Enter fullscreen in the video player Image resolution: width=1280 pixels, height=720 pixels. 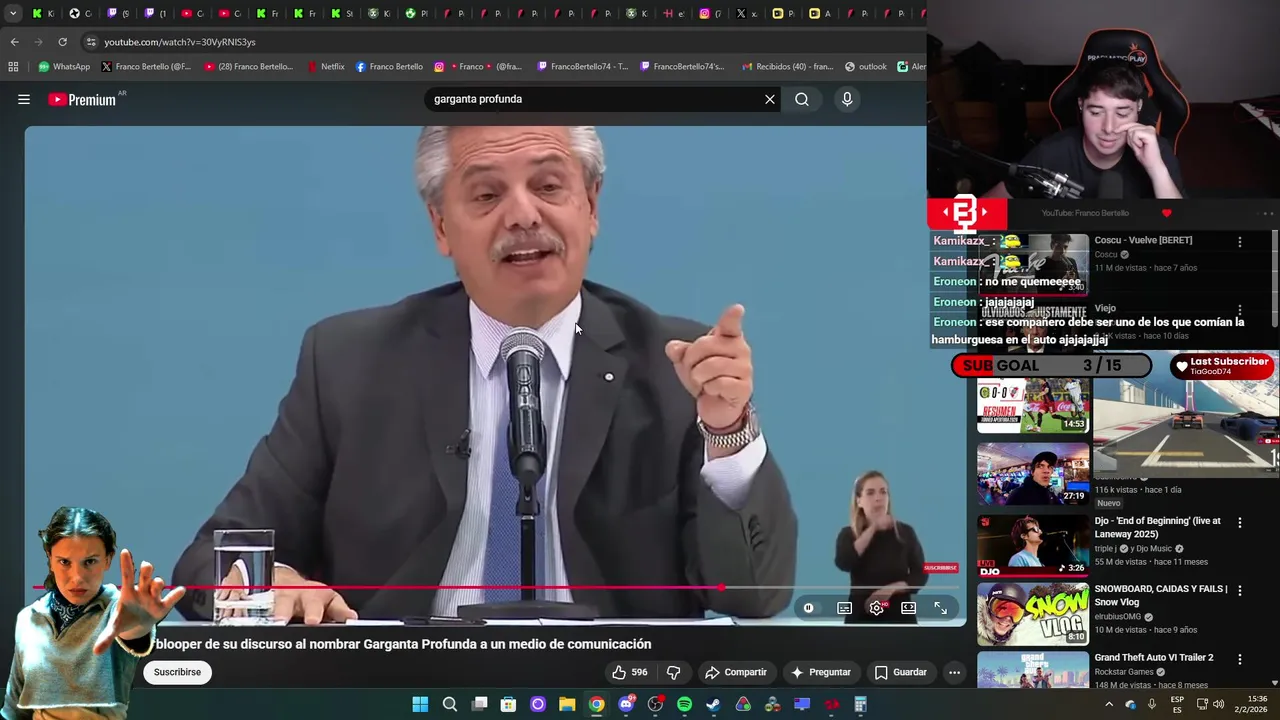[x=941, y=608]
